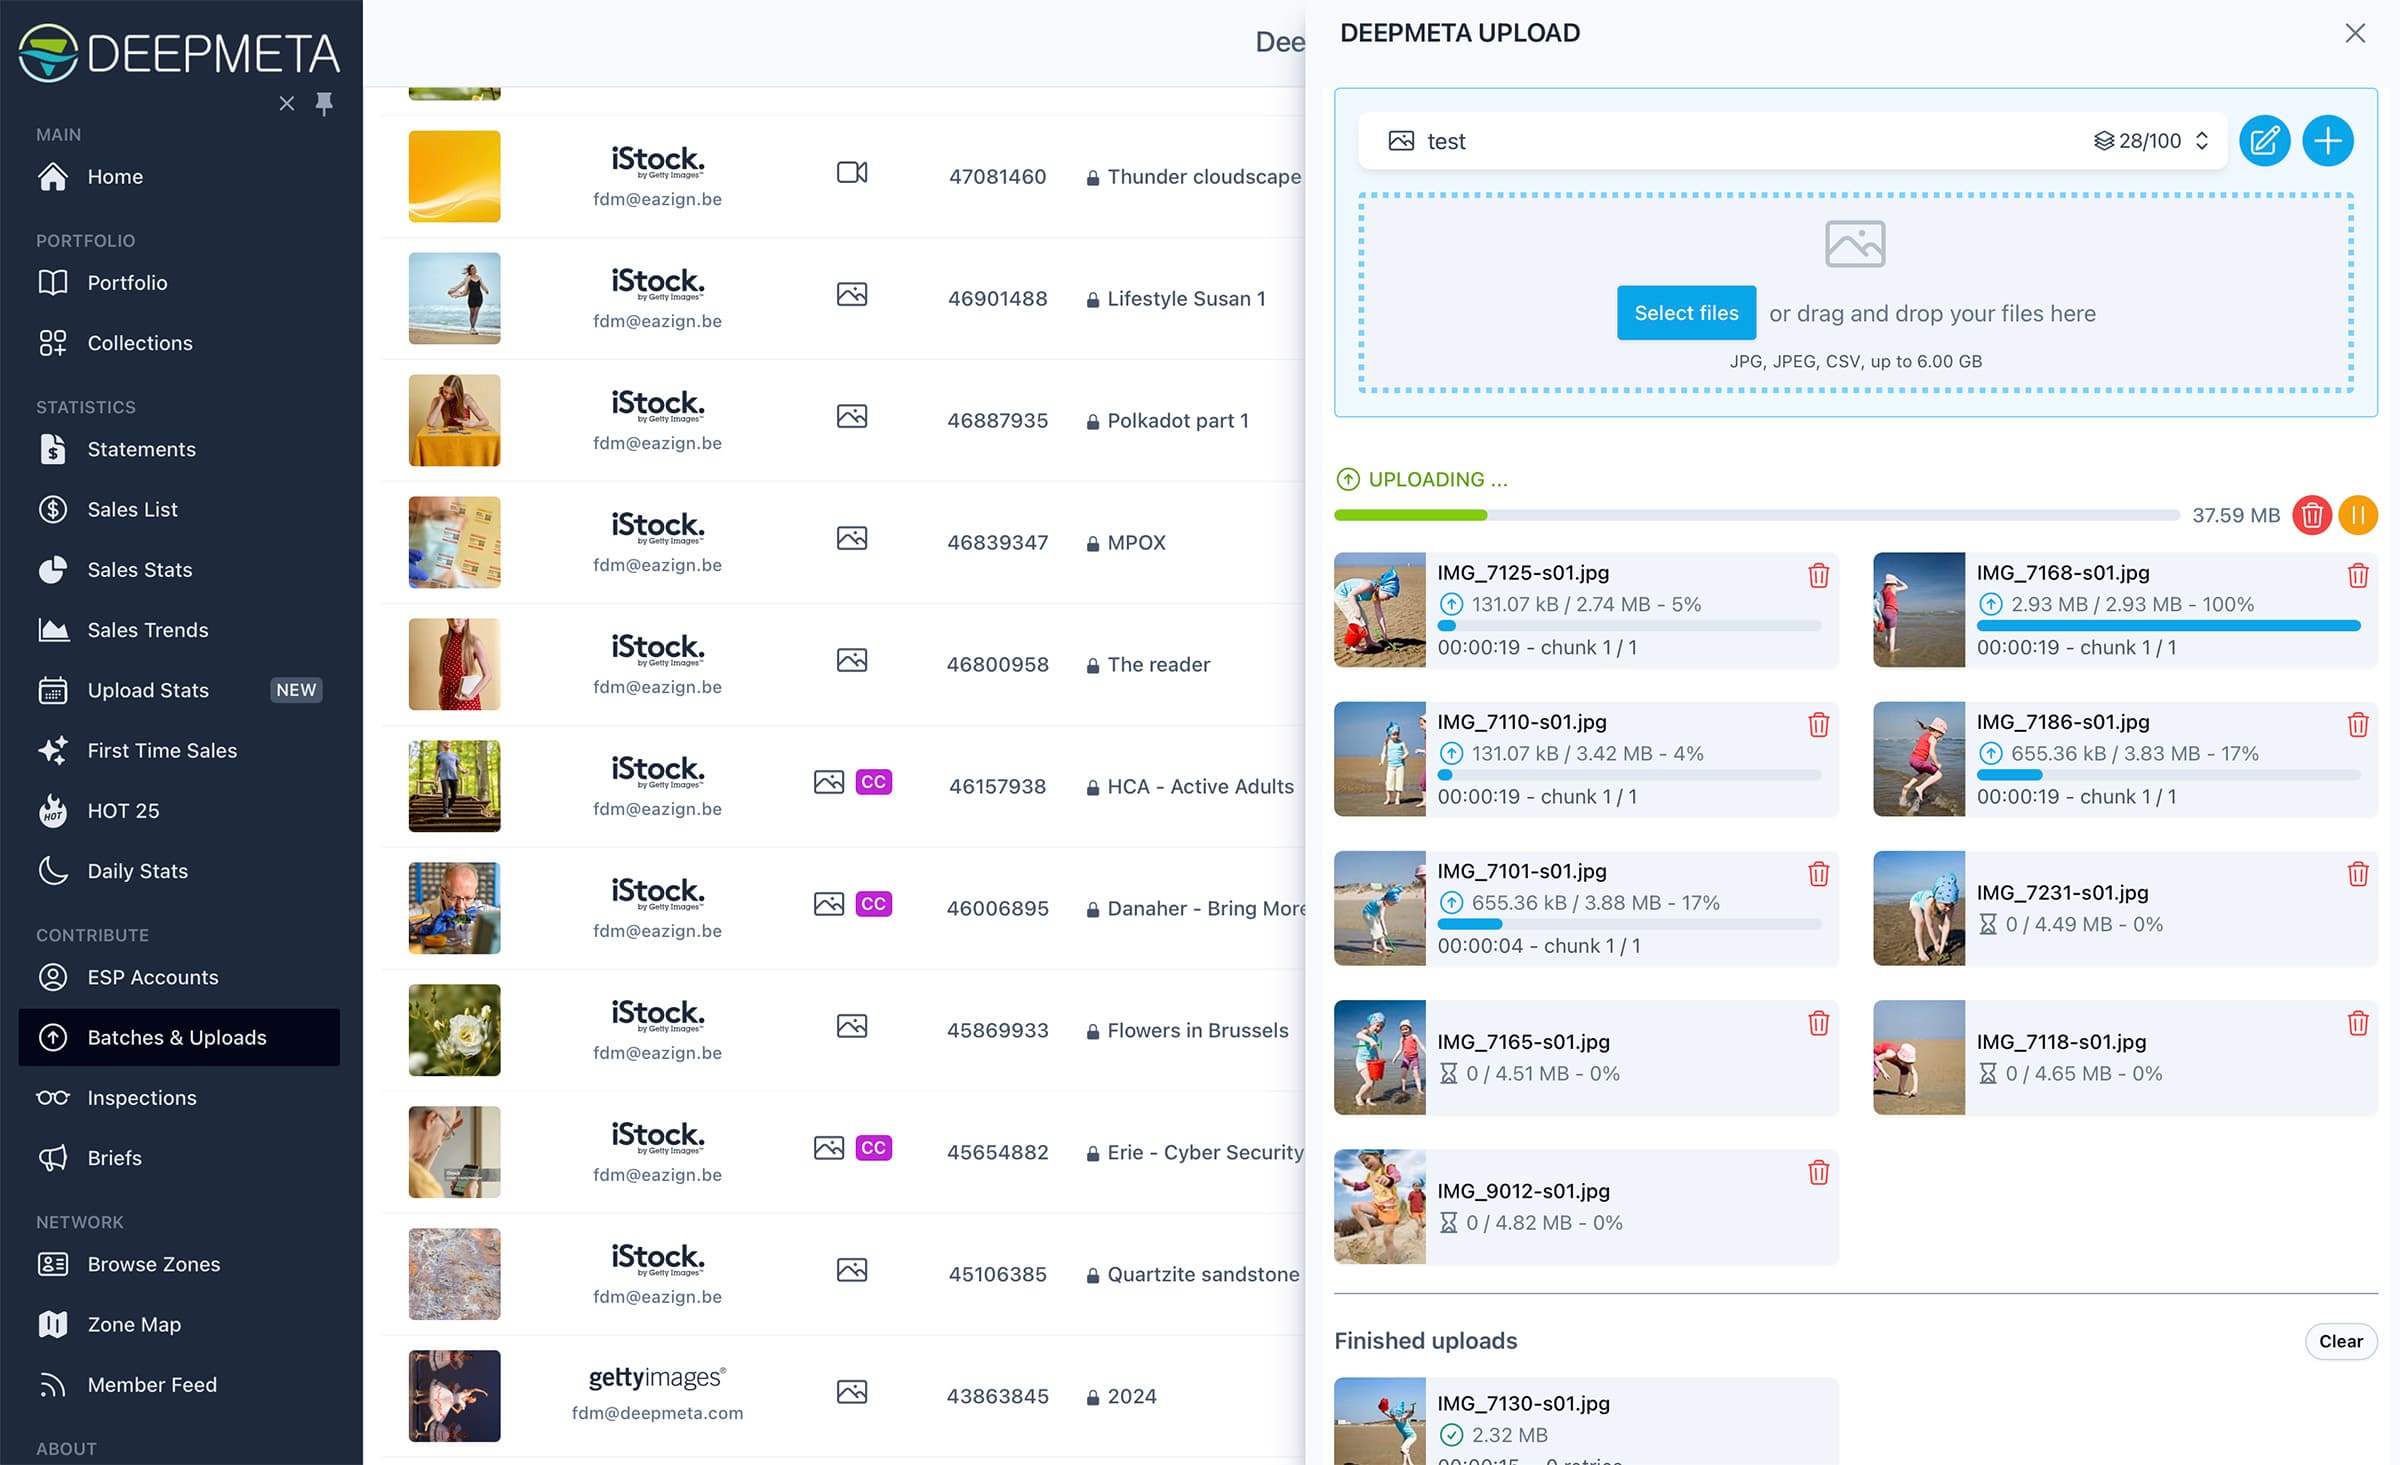
Task: Click the CC badge on HCA Active Adults
Action: click(873, 782)
